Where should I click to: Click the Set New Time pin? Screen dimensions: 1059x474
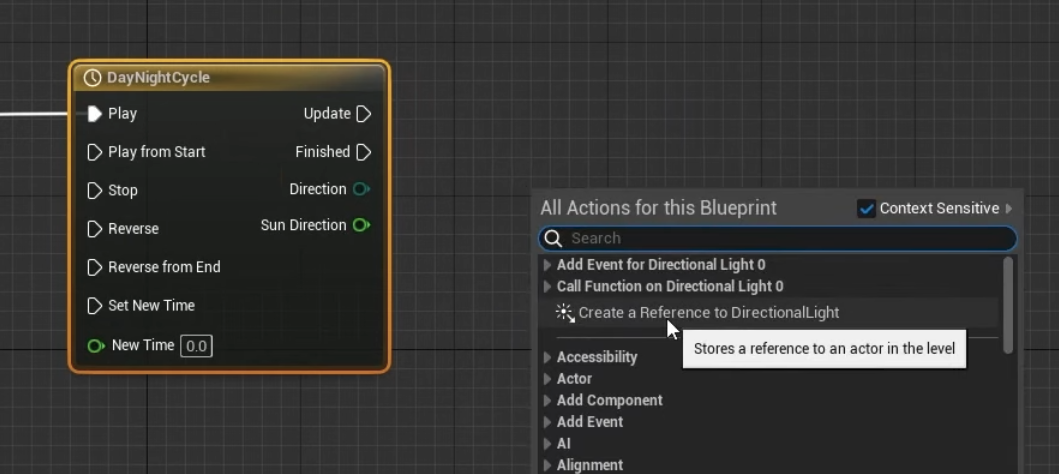[95, 306]
